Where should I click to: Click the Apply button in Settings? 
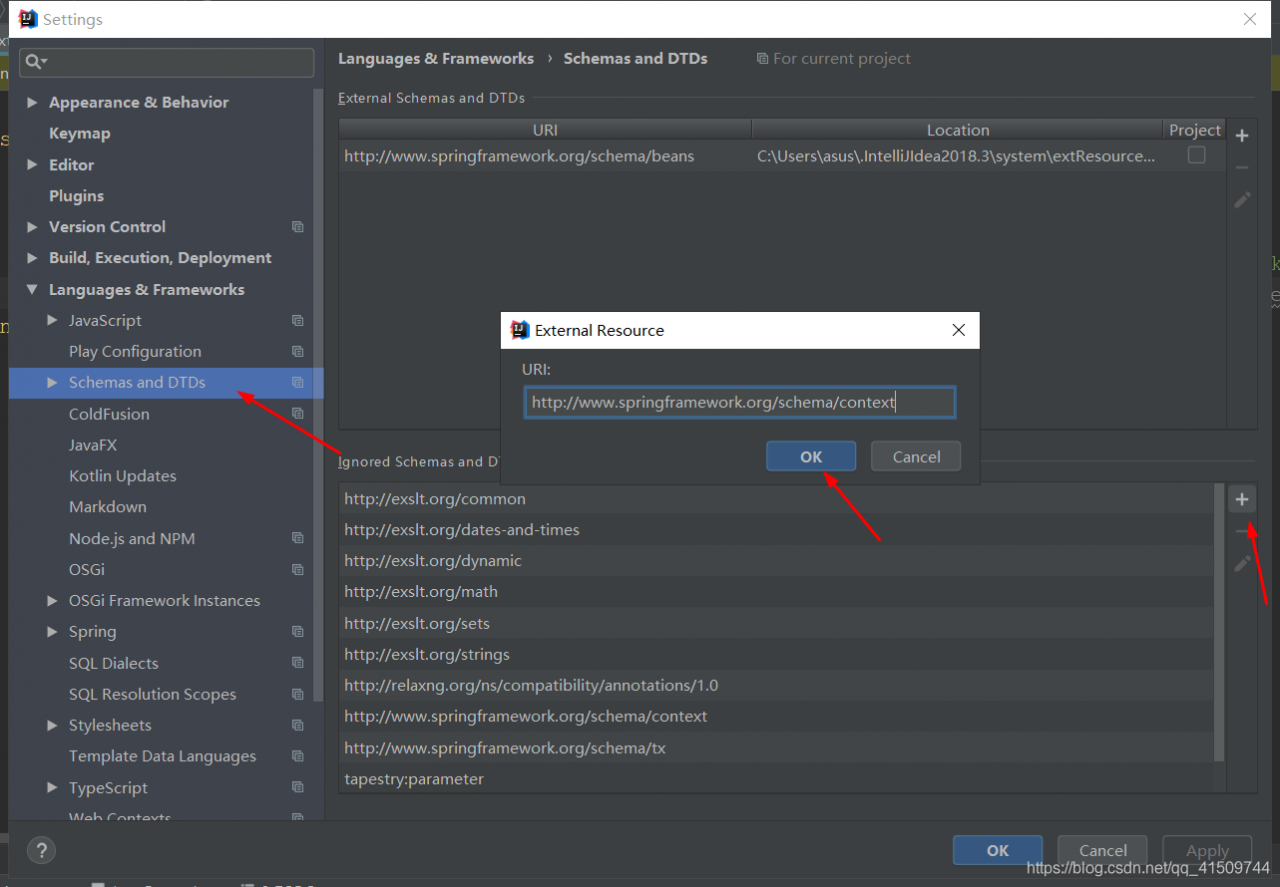[x=1207, y=851]
